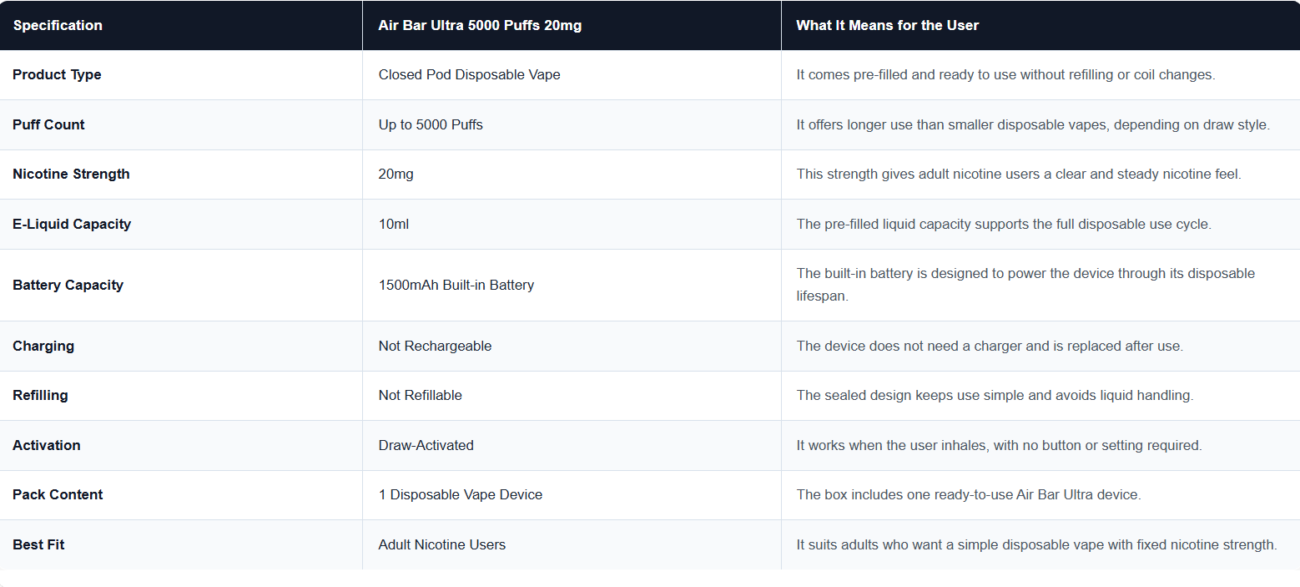Select the 'Product Type' row label
Image resolution: width=1300 pixels, height=587 pixels.
(x=57, y=75)
